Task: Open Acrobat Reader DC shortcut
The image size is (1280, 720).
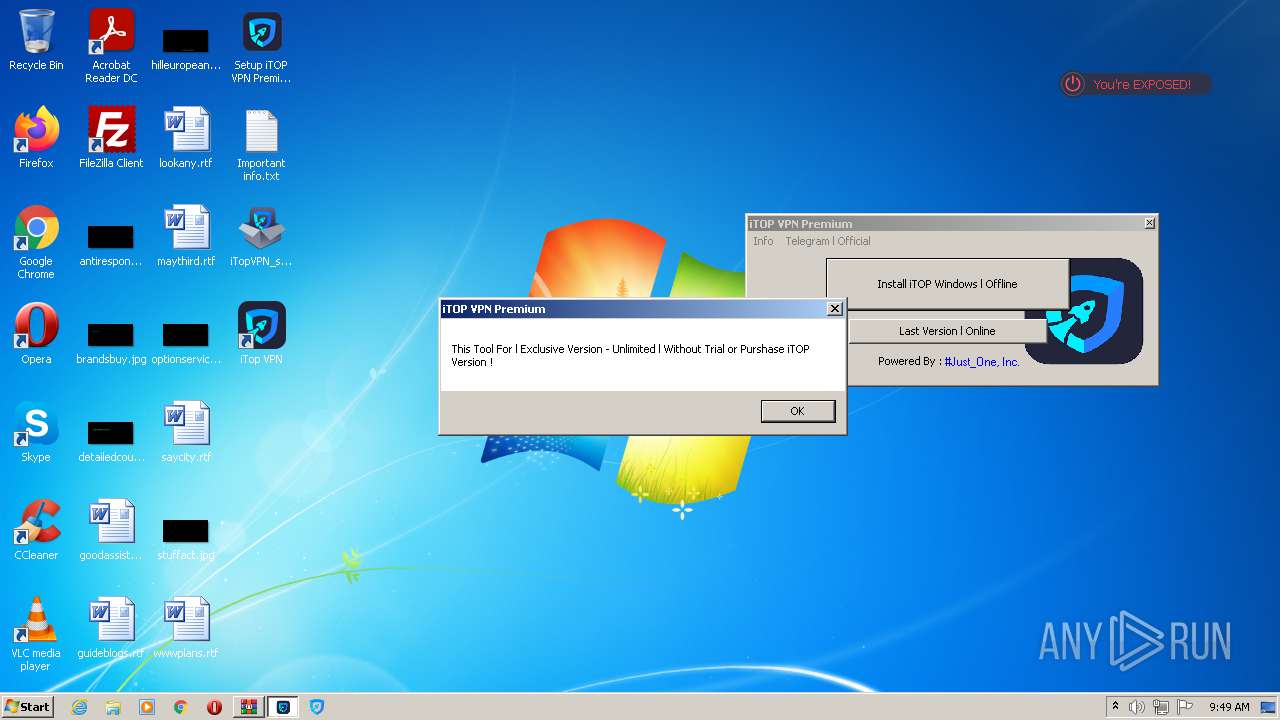Action: pos(111,46)
